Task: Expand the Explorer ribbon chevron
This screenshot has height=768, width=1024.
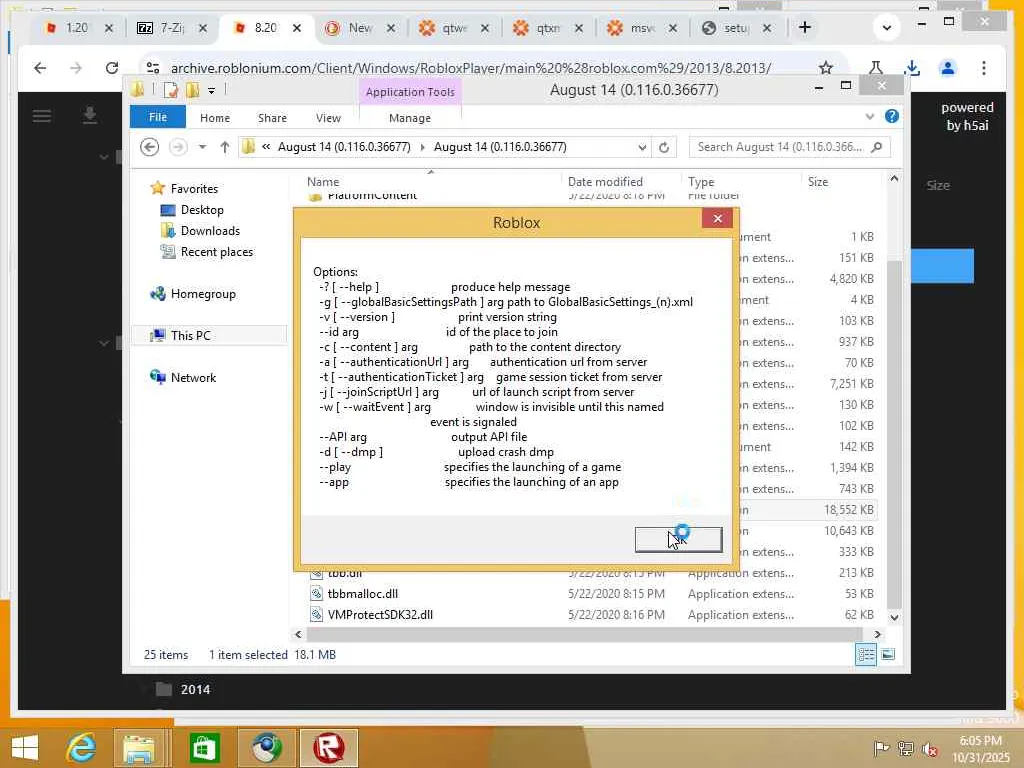Action: pos(869,116)
